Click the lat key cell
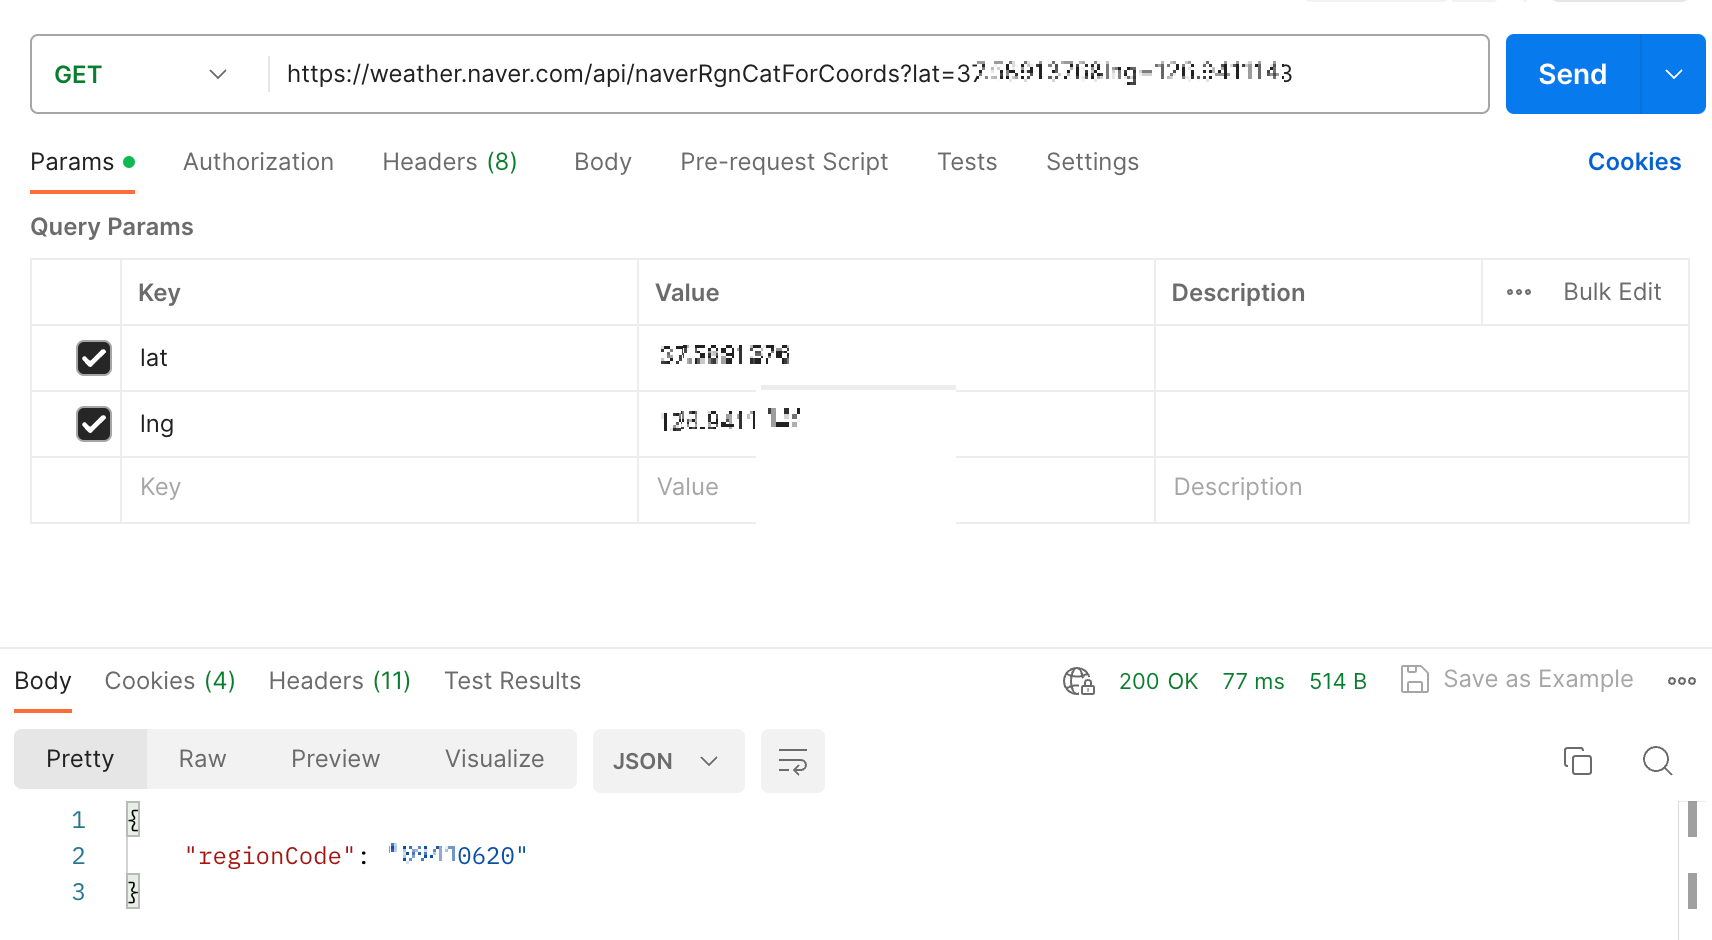 379,358
